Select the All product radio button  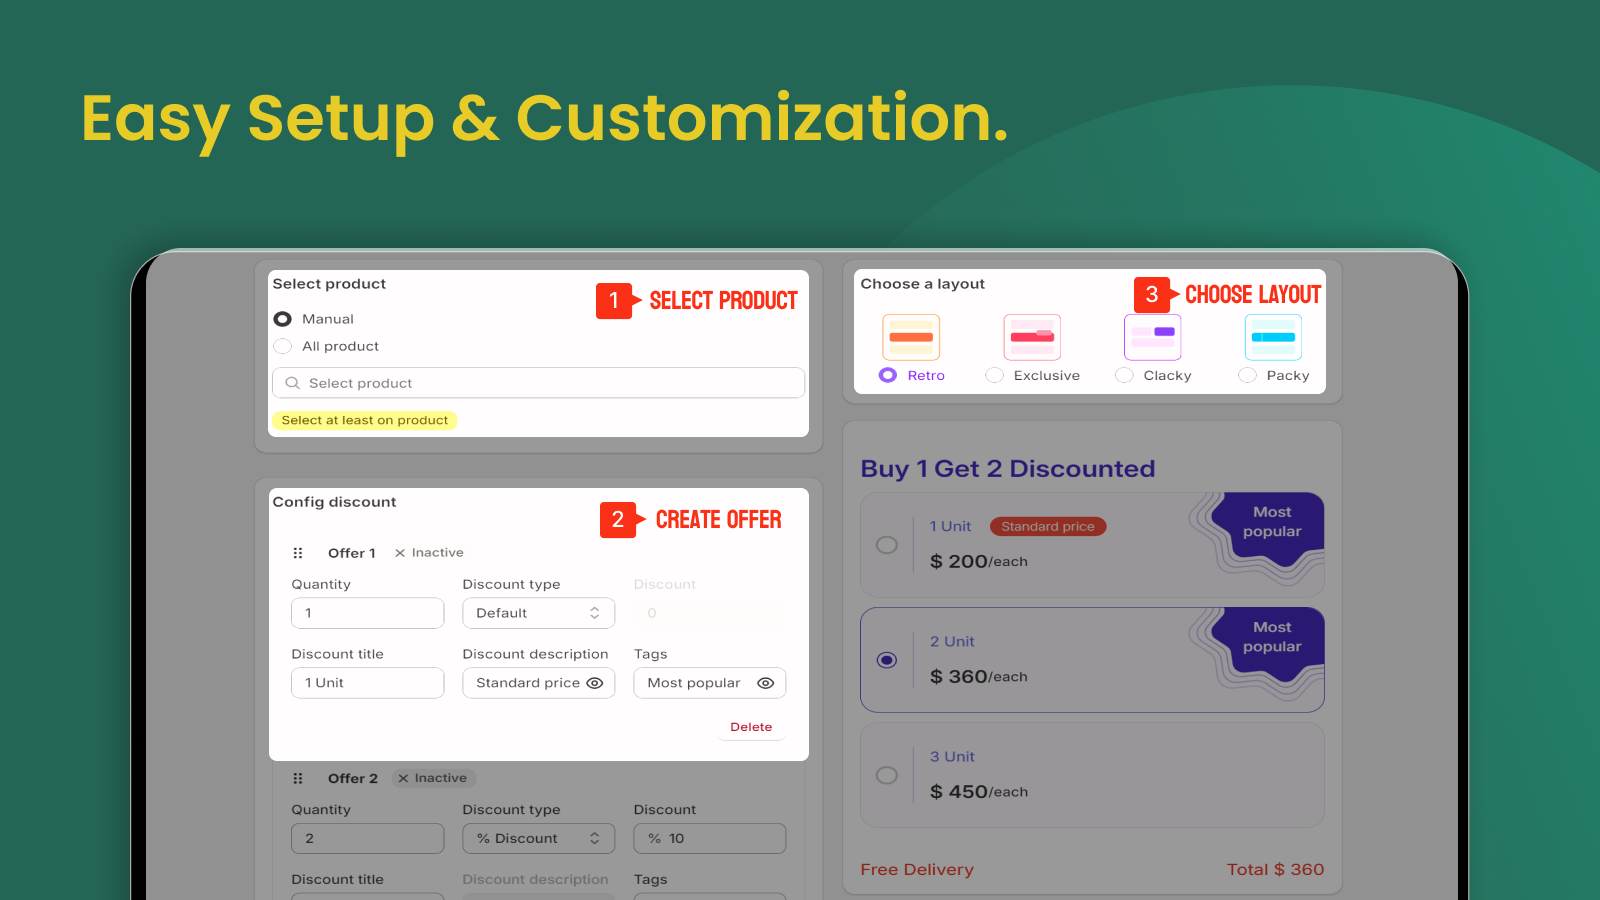tap(282, 346)
